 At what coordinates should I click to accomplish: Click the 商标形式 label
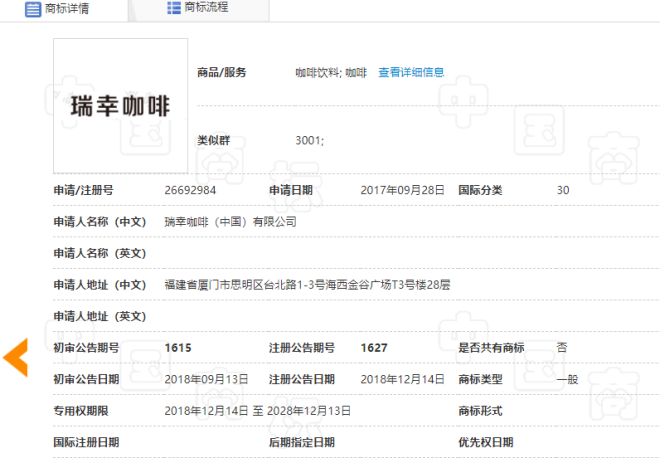click(480, 411)
